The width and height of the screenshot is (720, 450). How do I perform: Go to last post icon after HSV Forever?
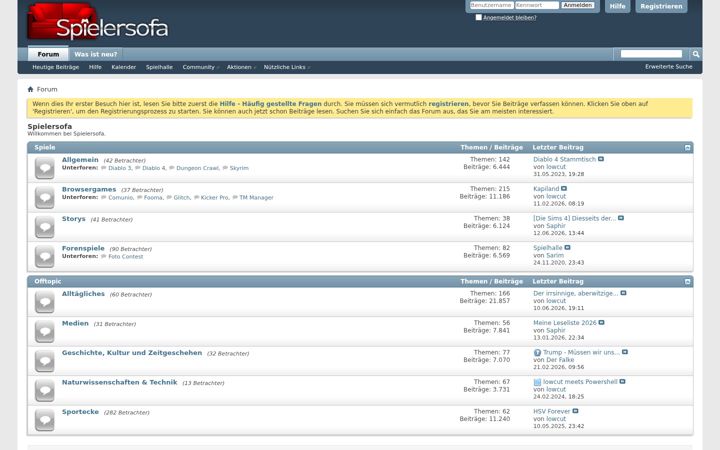pos(575,411)
